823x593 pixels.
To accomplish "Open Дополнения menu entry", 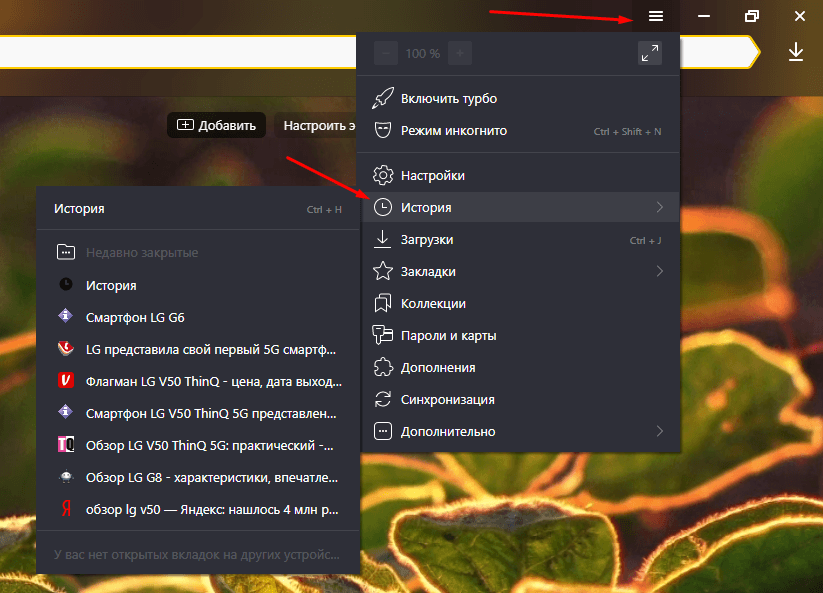I will point(518,367).
